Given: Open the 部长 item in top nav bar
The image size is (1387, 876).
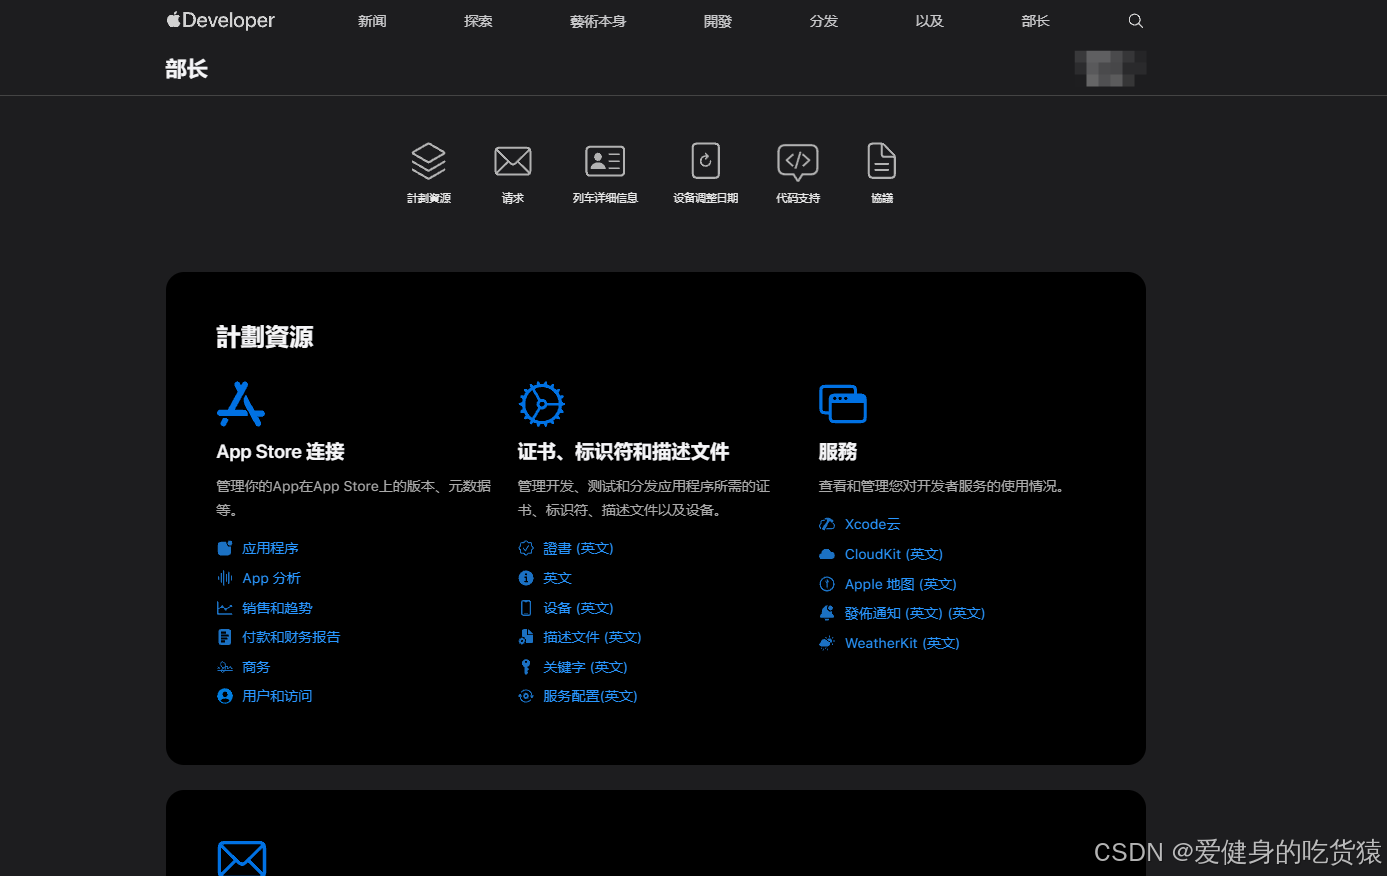Looking at the screenshot, I should [x=1036, y=21].
